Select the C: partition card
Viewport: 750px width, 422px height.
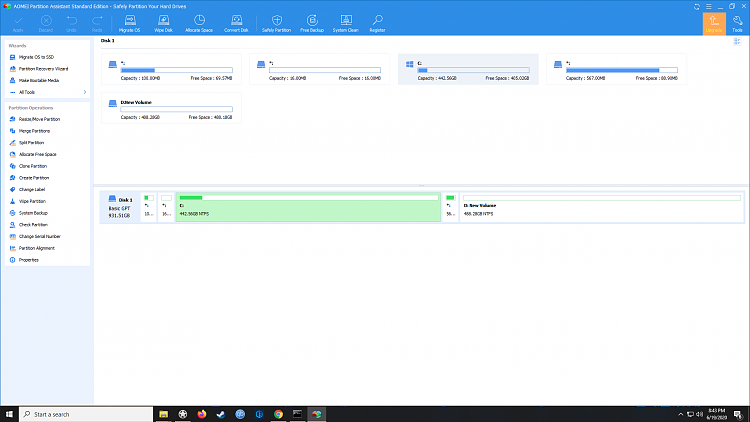pyautogui.click(x=468, y=69)
